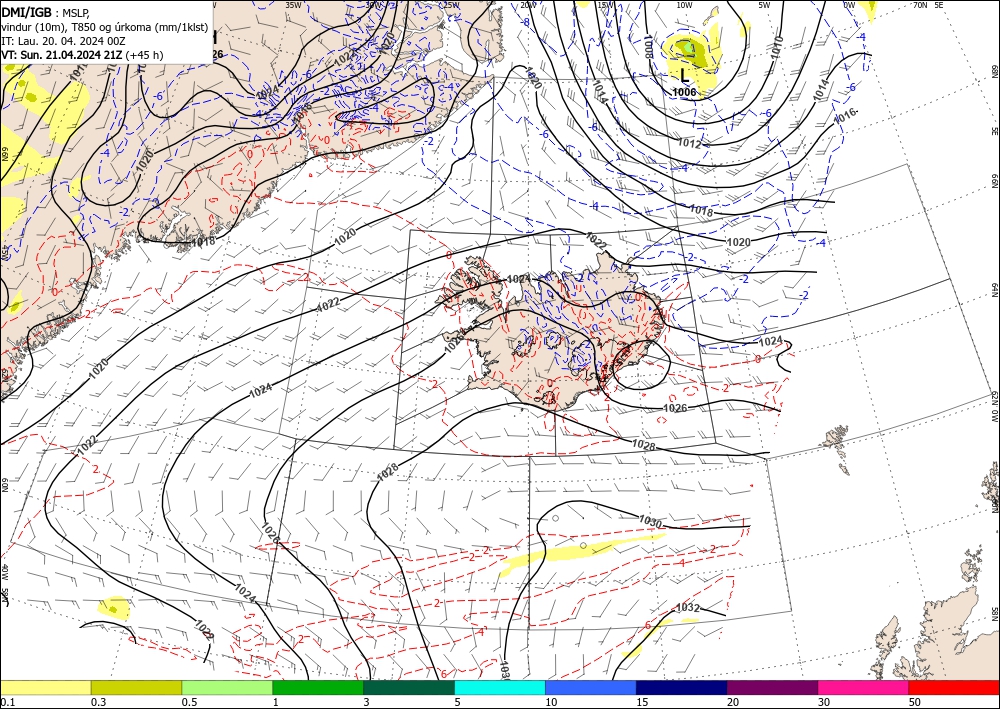Click the '0.5' legend scale value
The width and height of the screenshot is (1000, 709).
pos(189,702)
